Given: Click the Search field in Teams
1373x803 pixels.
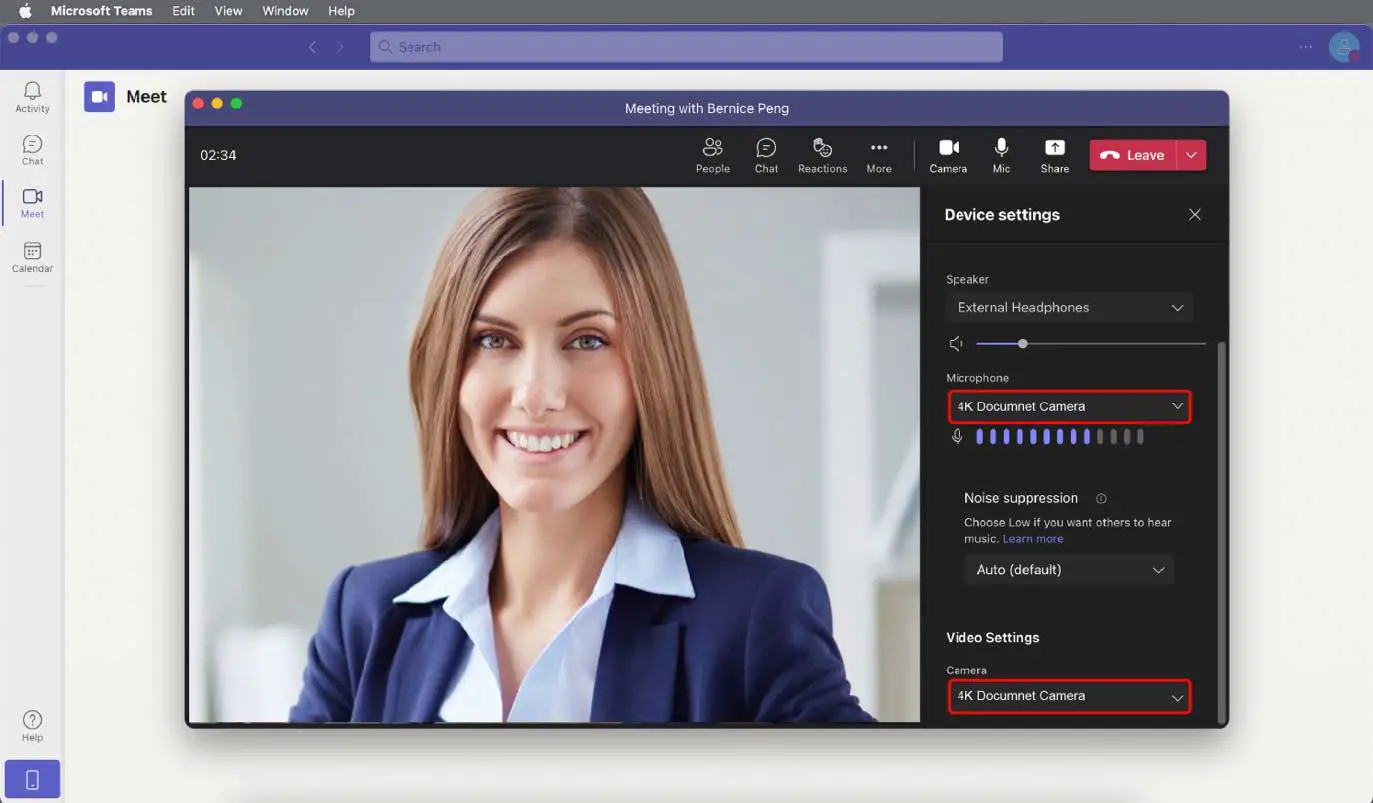Looking at the screenshot, I should point(686,47).
